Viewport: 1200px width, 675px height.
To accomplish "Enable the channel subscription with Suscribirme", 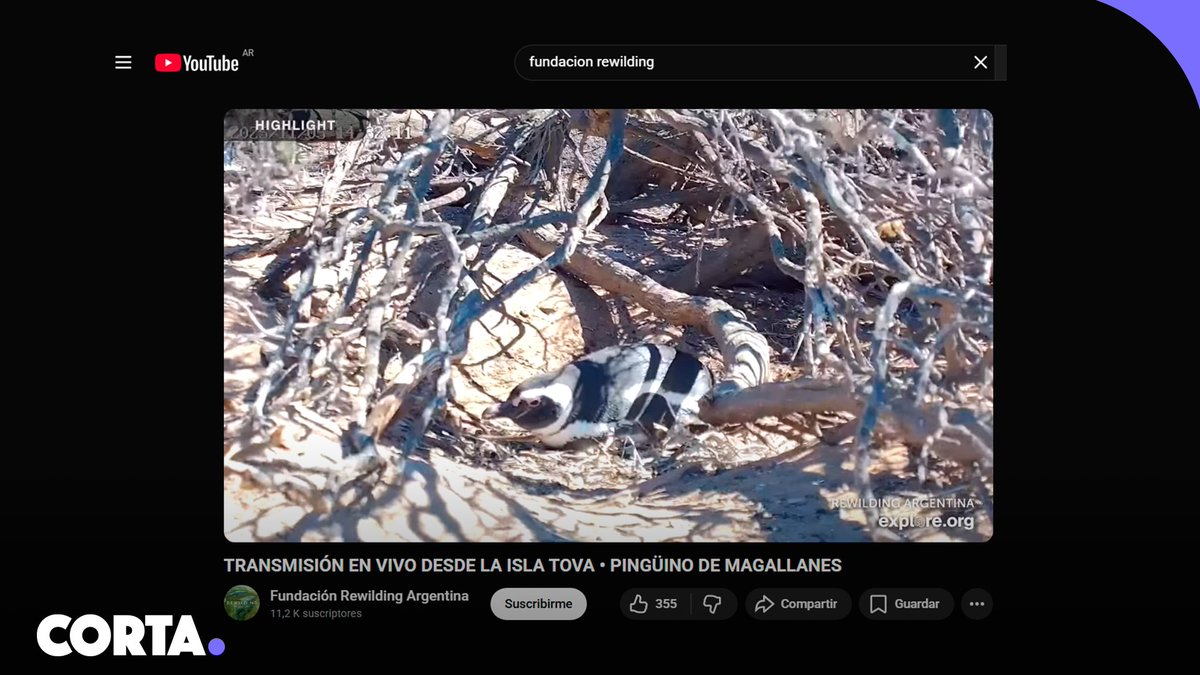I will (538, 603).
